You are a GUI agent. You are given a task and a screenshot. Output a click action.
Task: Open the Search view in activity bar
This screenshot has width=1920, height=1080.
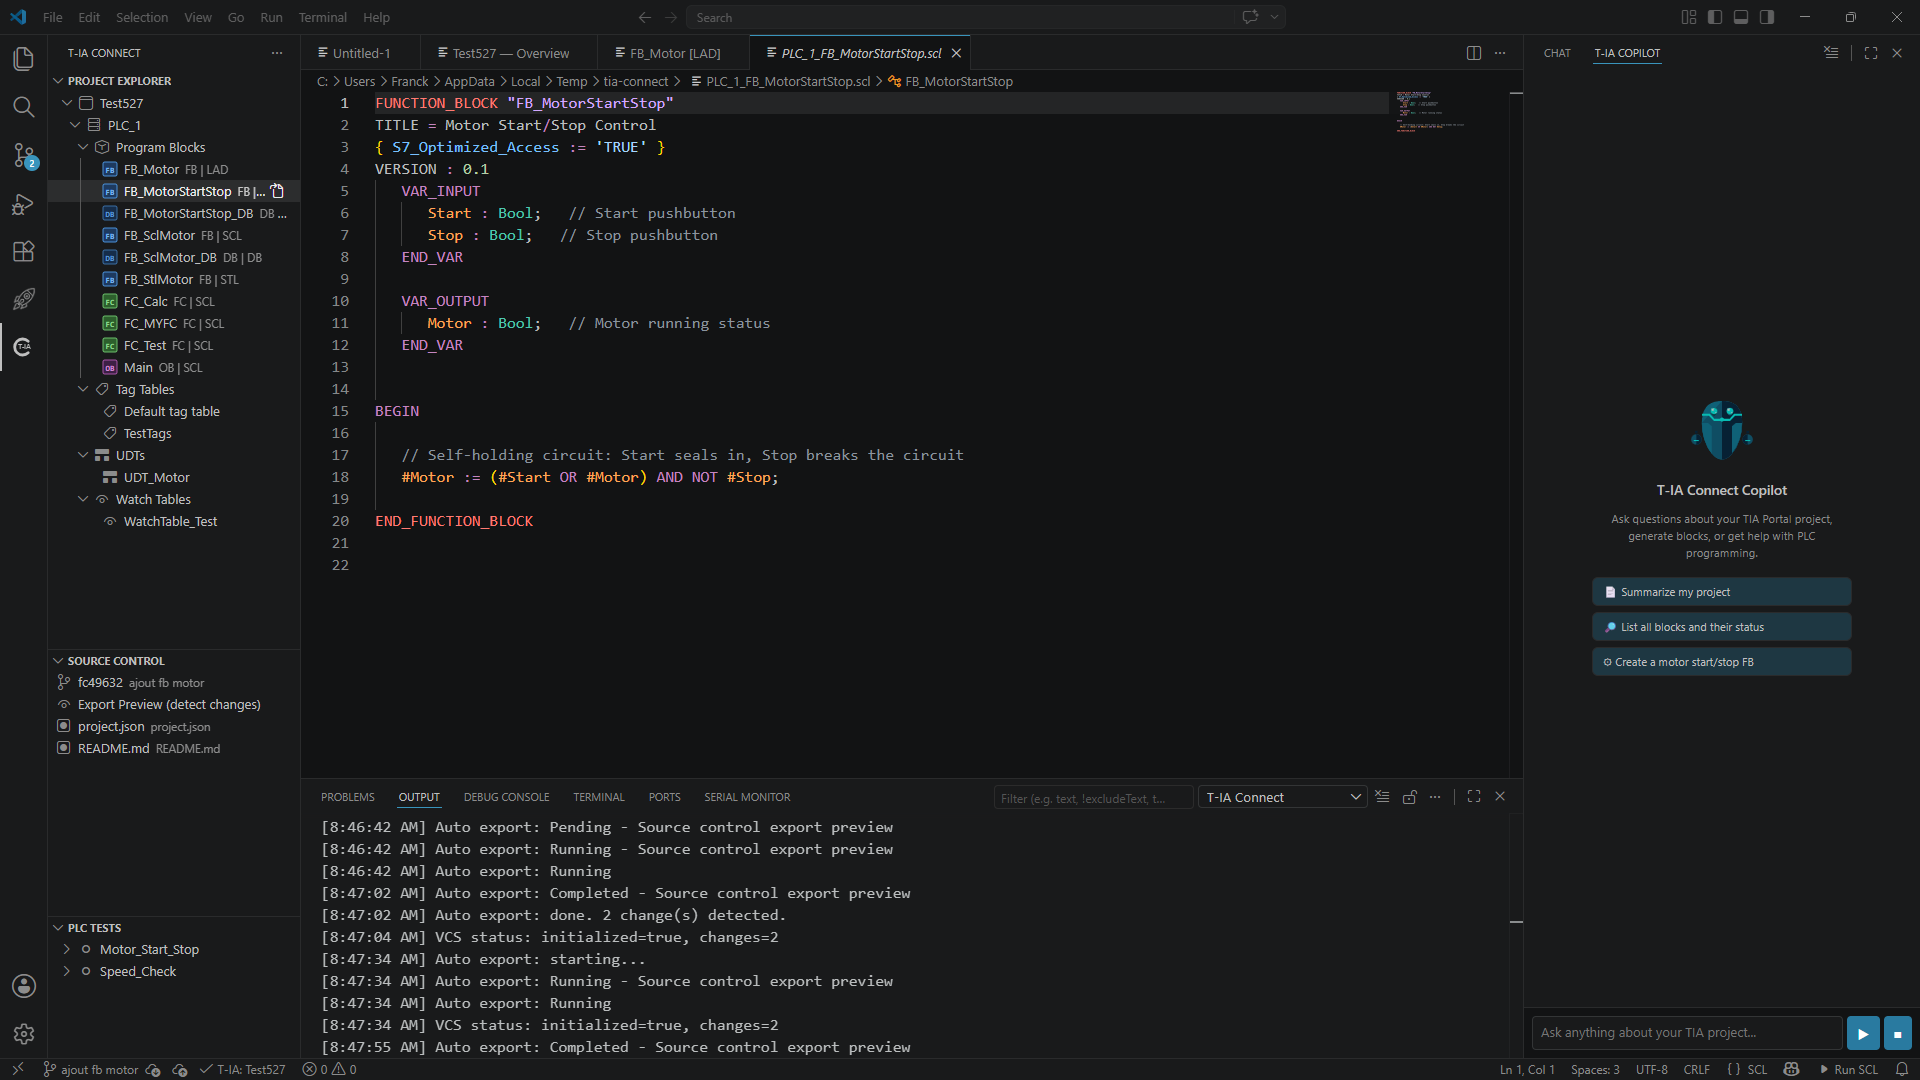tap(23, 107)
